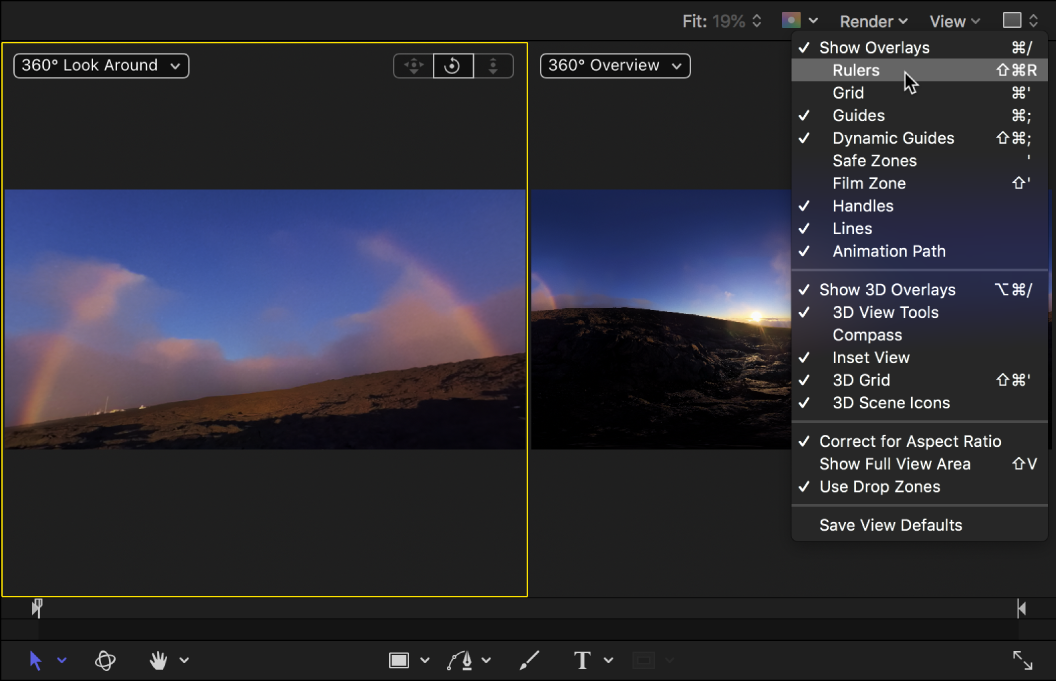This screenshot has width=1056, height=681.
Task: Select the arrow Select/Transform tool
Action: [36, 660]
